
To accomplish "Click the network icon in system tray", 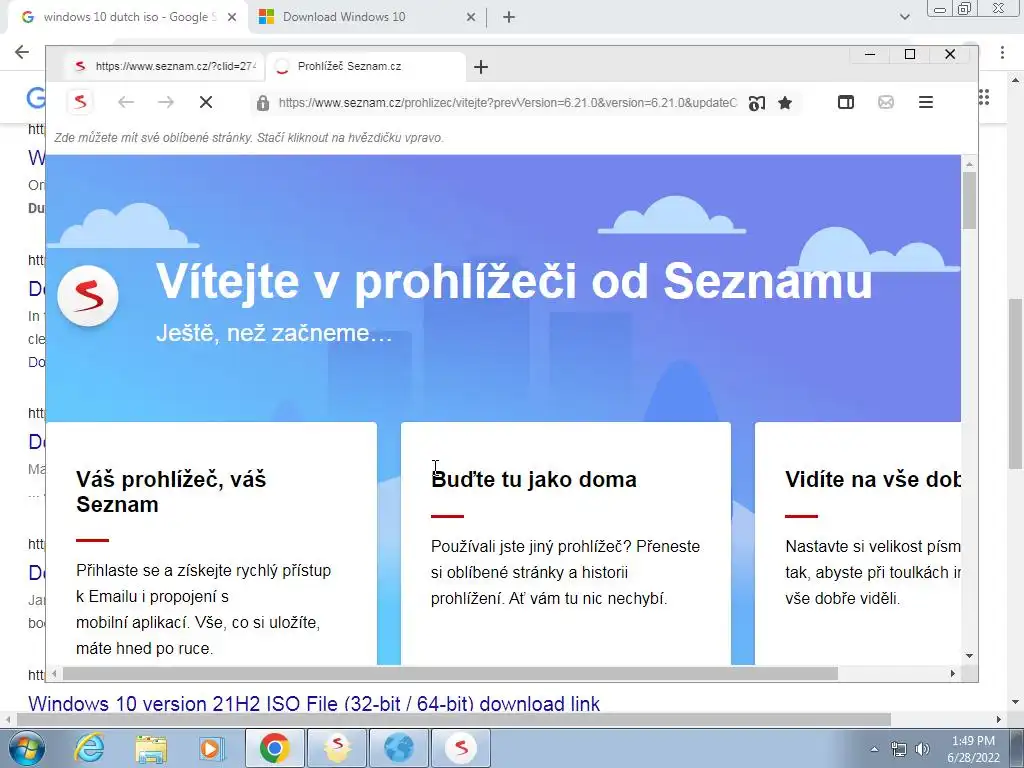I will [x=899, y=749].
